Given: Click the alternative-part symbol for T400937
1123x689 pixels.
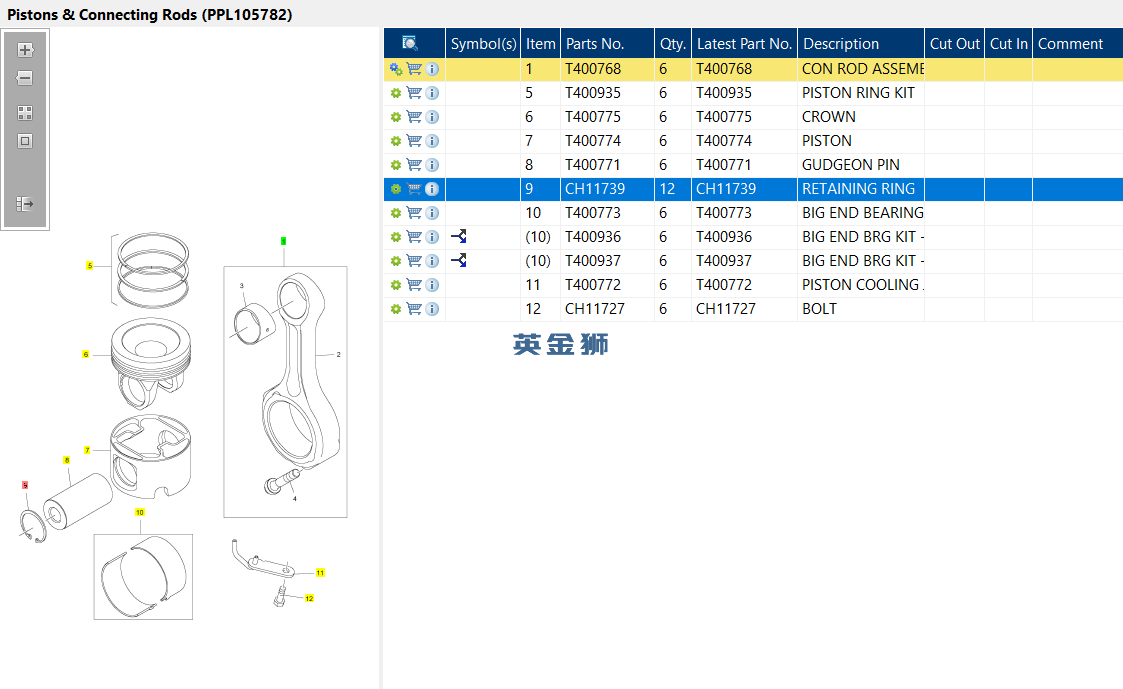Looking at the screenshot, I should pos(459,261).
